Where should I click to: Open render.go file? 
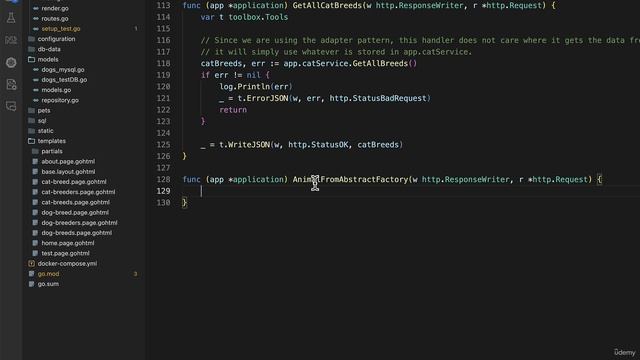[55, 9]
